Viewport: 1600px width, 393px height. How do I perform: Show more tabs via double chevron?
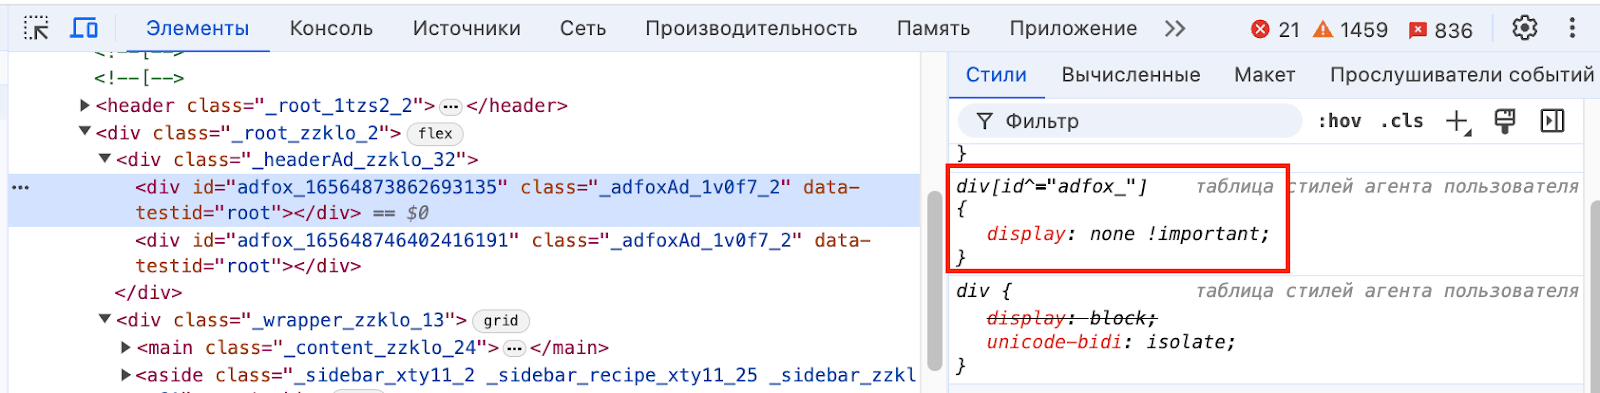(x=1175, y=29)
